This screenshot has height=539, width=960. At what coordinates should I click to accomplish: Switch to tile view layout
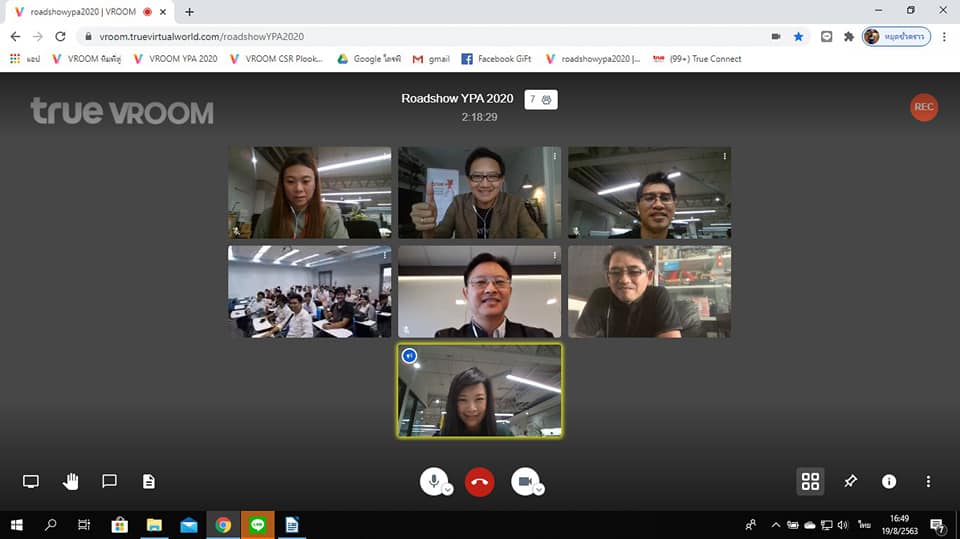tap(810, 482)
